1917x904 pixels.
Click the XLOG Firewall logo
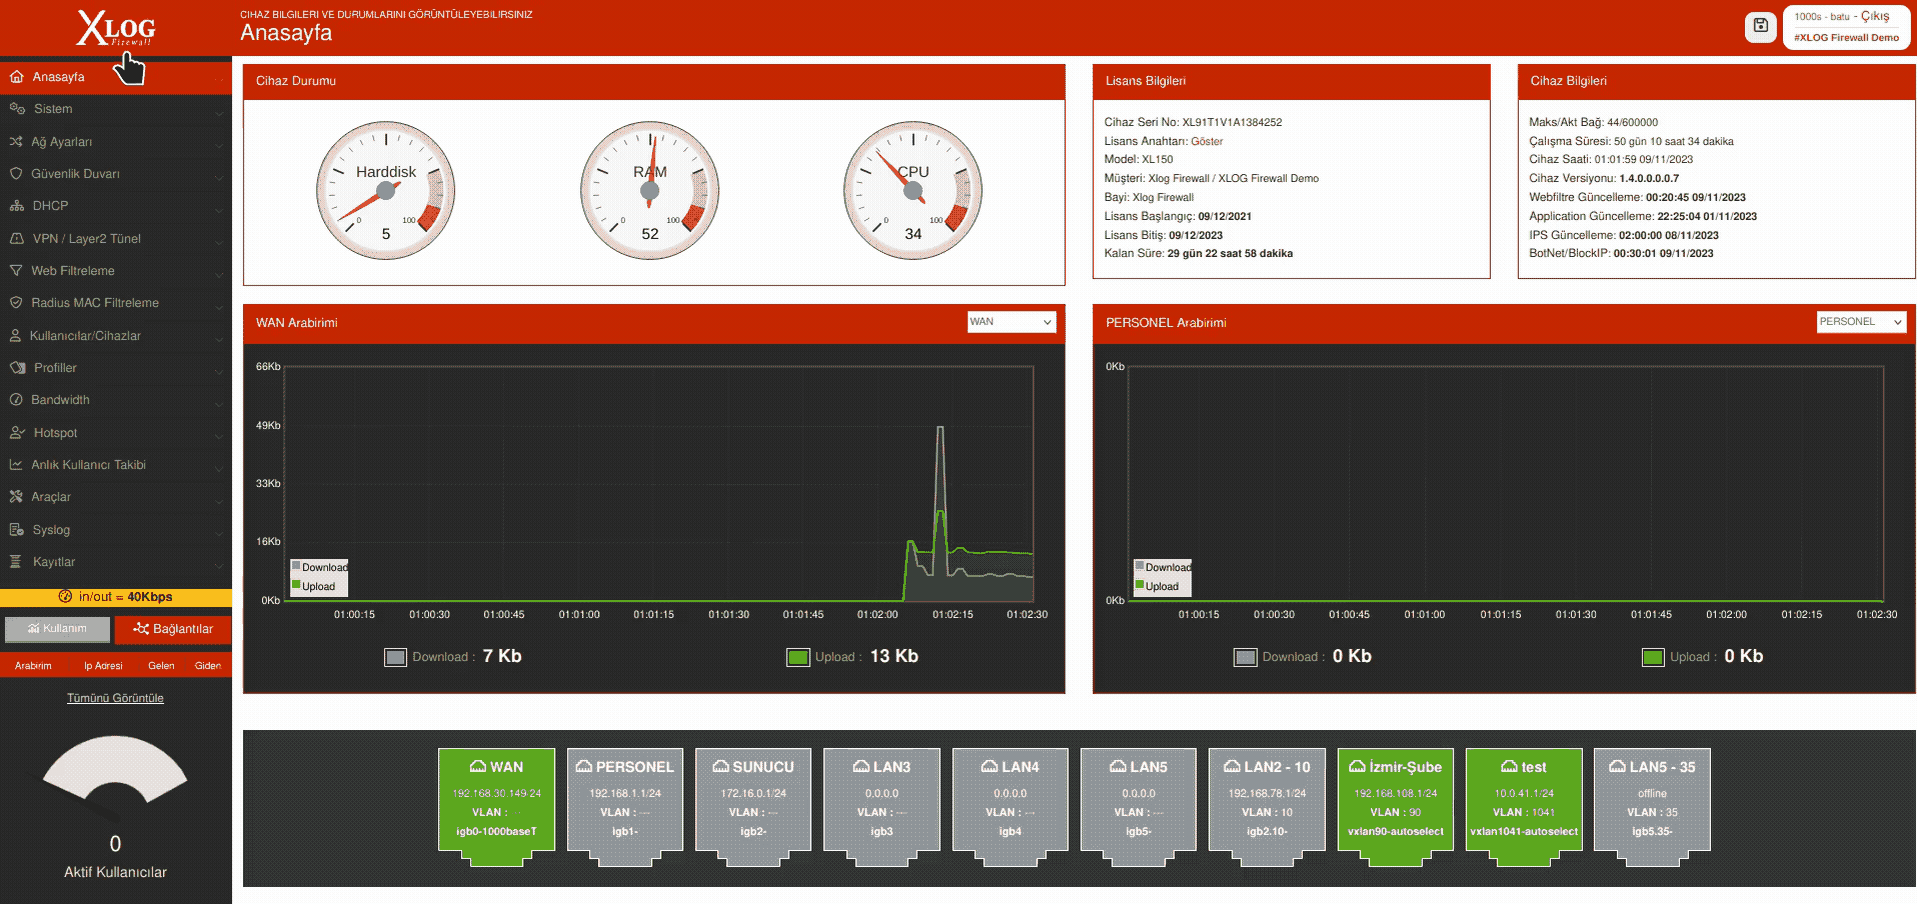[x=116, y=28]
